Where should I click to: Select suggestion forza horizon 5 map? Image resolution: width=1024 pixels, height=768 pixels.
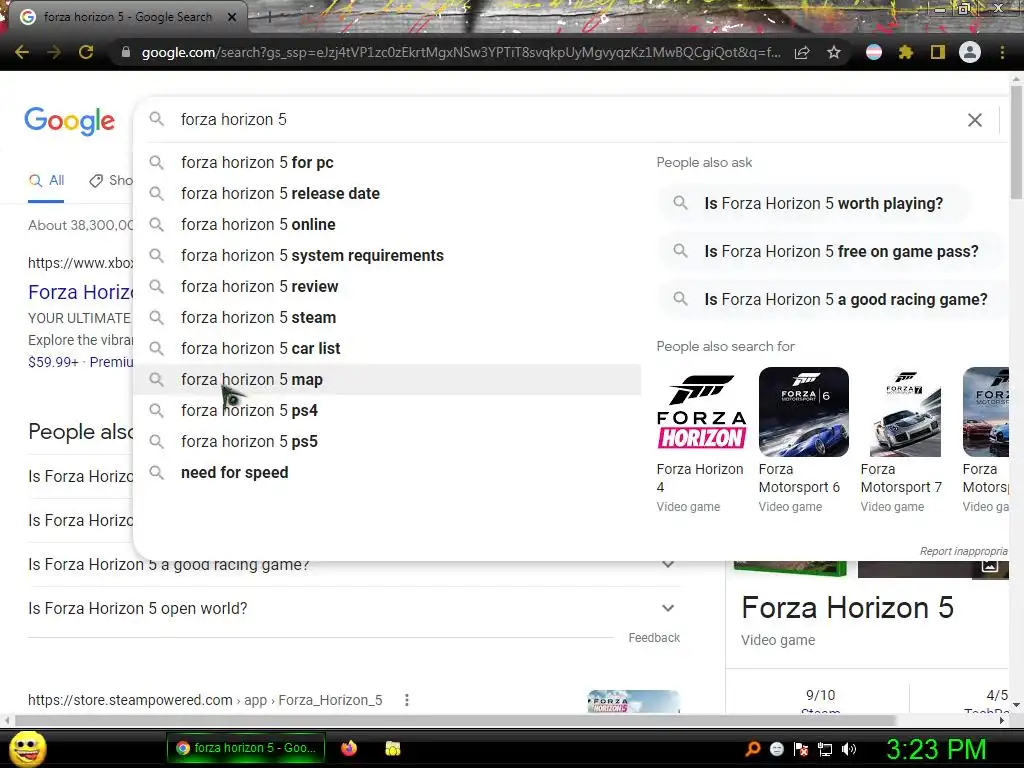tap(387, 379)
